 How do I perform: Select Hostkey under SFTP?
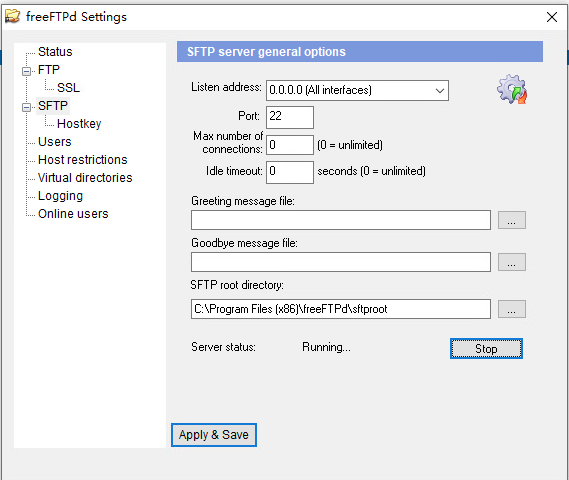(79, 124)
